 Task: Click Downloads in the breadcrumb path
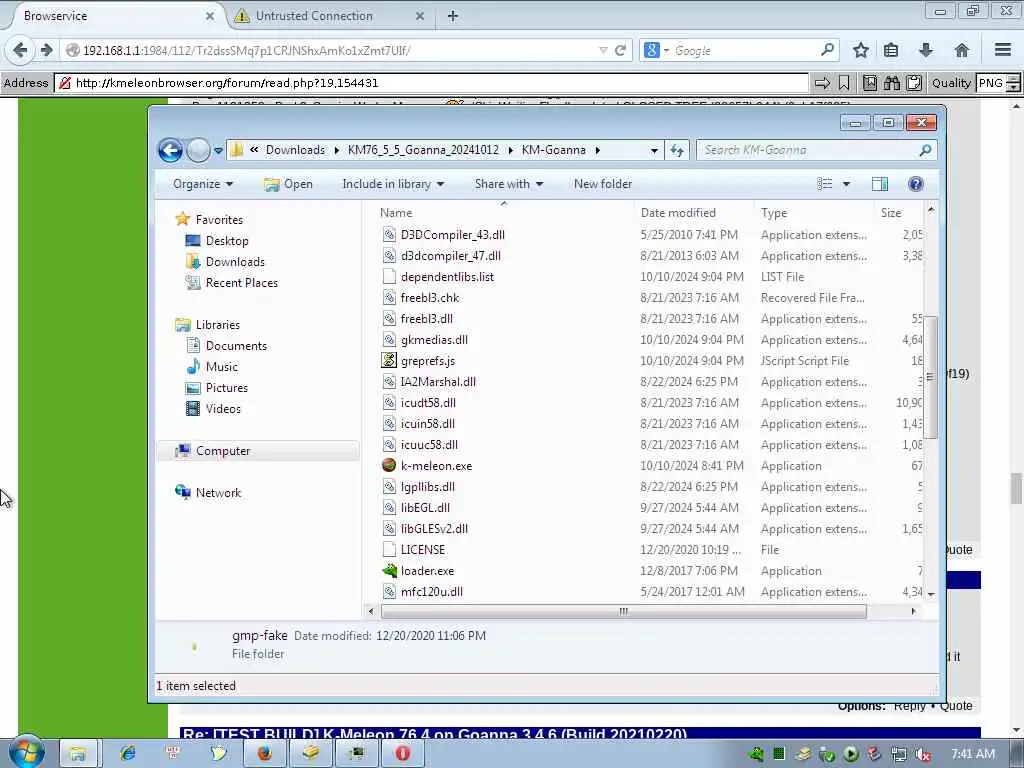coord(295,150)
